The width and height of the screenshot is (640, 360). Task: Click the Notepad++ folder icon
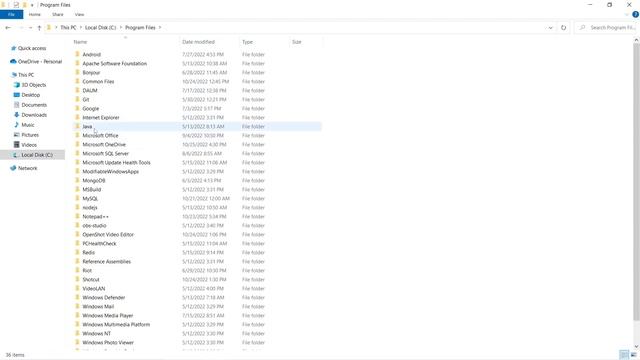pyautogui.click(x=78, y=216)
